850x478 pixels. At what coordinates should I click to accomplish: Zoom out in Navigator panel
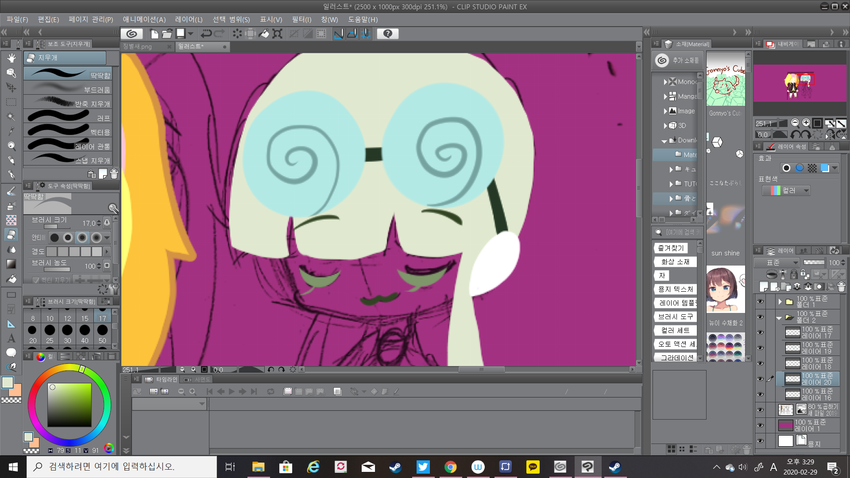tap(795, 123)
